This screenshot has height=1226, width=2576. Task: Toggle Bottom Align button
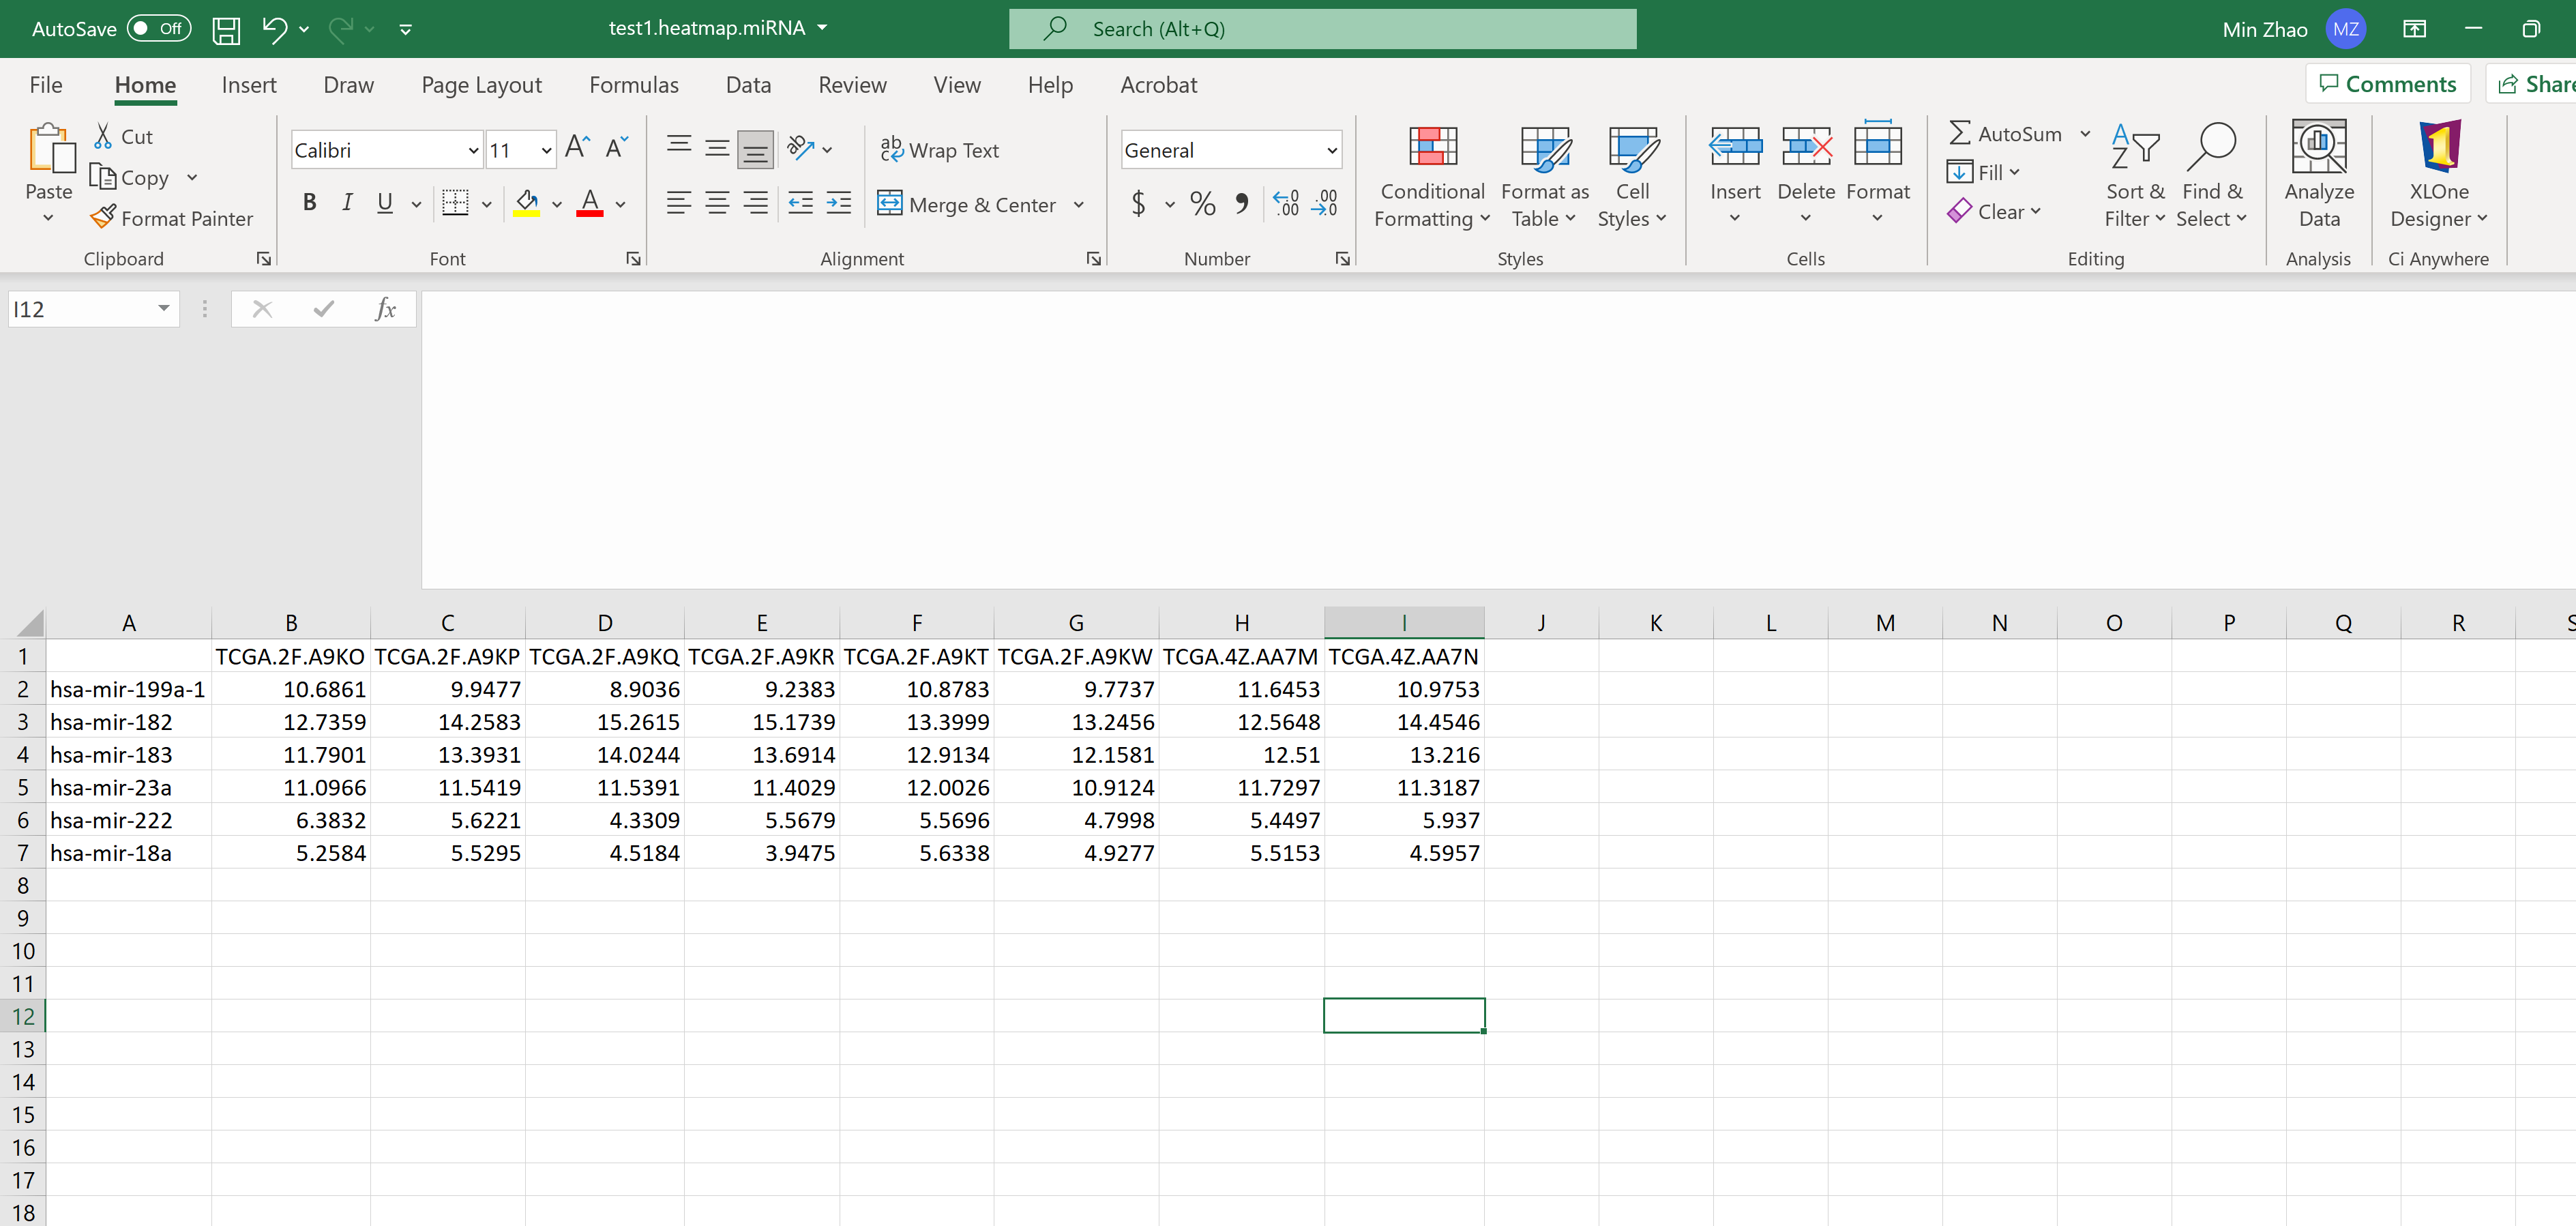[x=756, y=150]
